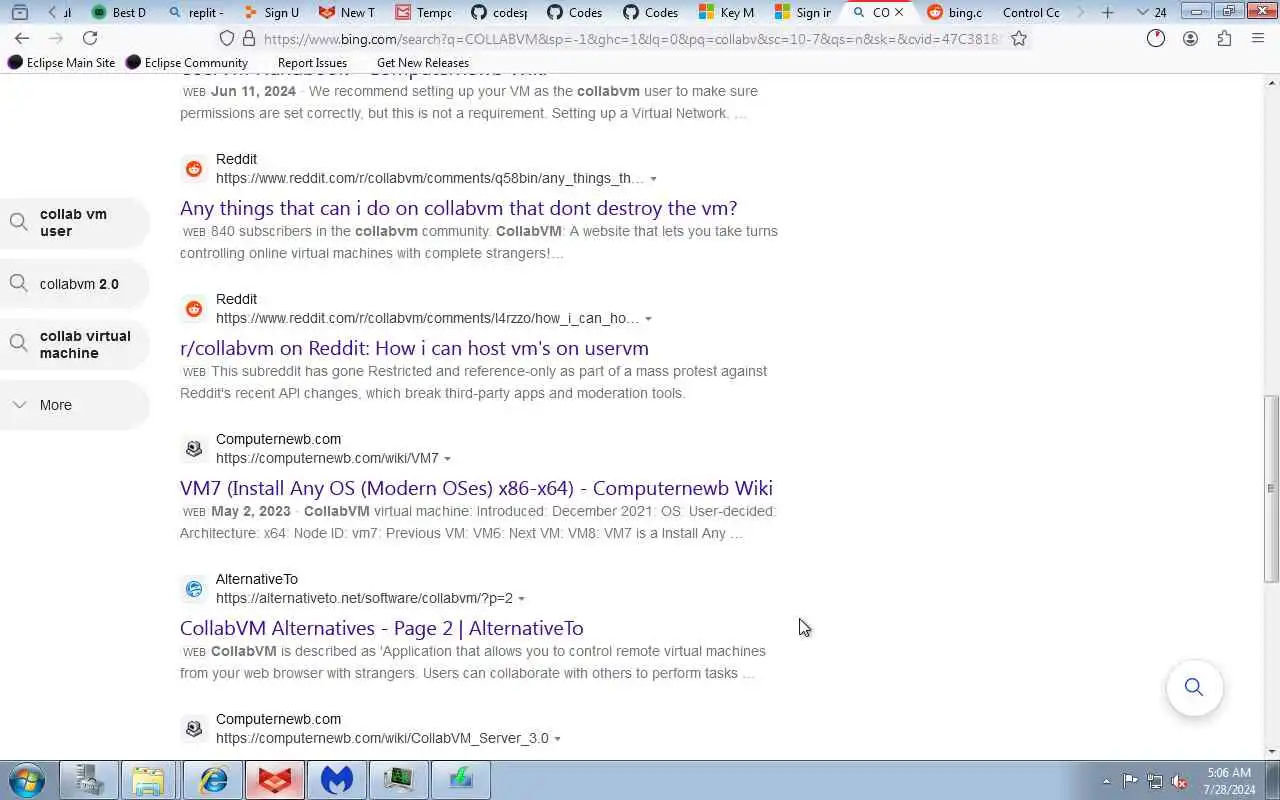This screenshot has height=800, width=1280.
Task: Switch to the codes GitHub tab
Action: click(499, 12)
